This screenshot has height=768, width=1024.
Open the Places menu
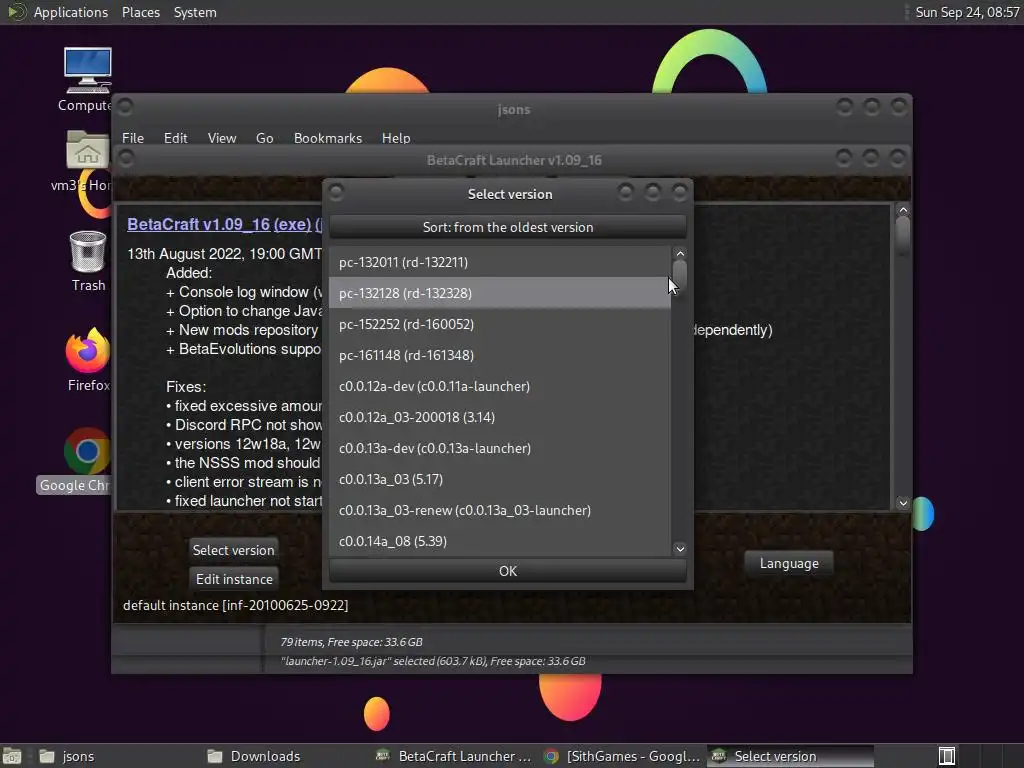click(140, 12)
